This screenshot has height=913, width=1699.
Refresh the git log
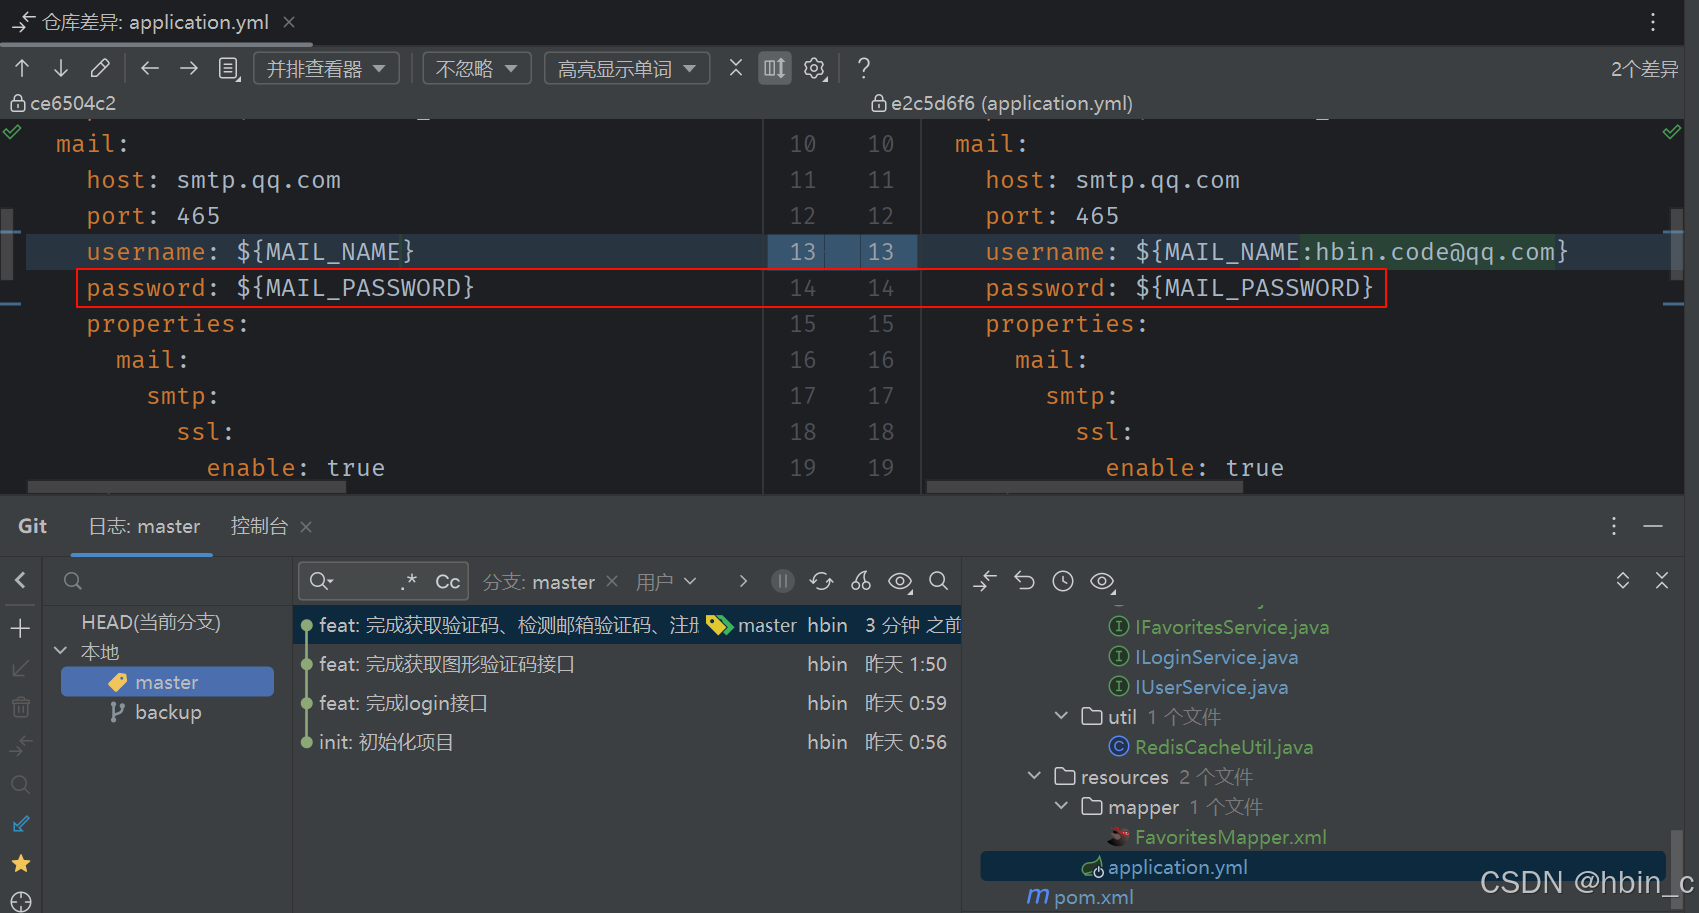[821, 581]
